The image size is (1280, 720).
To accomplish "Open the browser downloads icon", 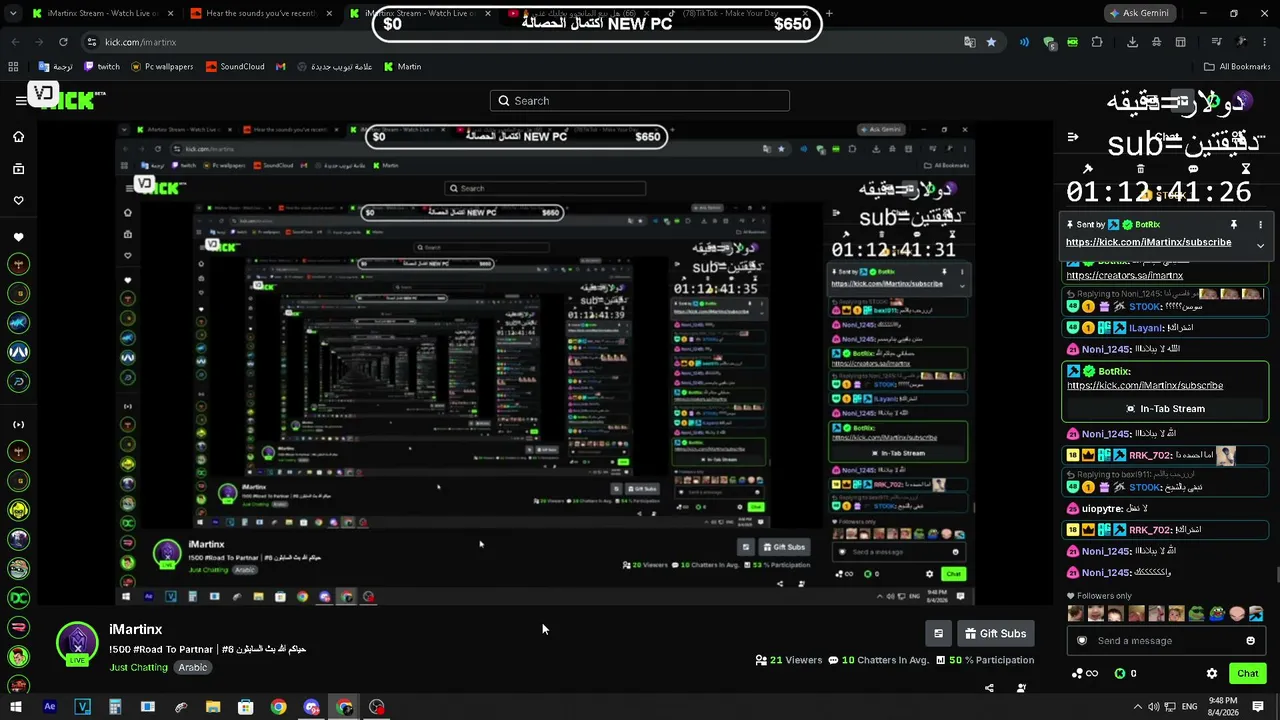I will tap(1132, 42).
